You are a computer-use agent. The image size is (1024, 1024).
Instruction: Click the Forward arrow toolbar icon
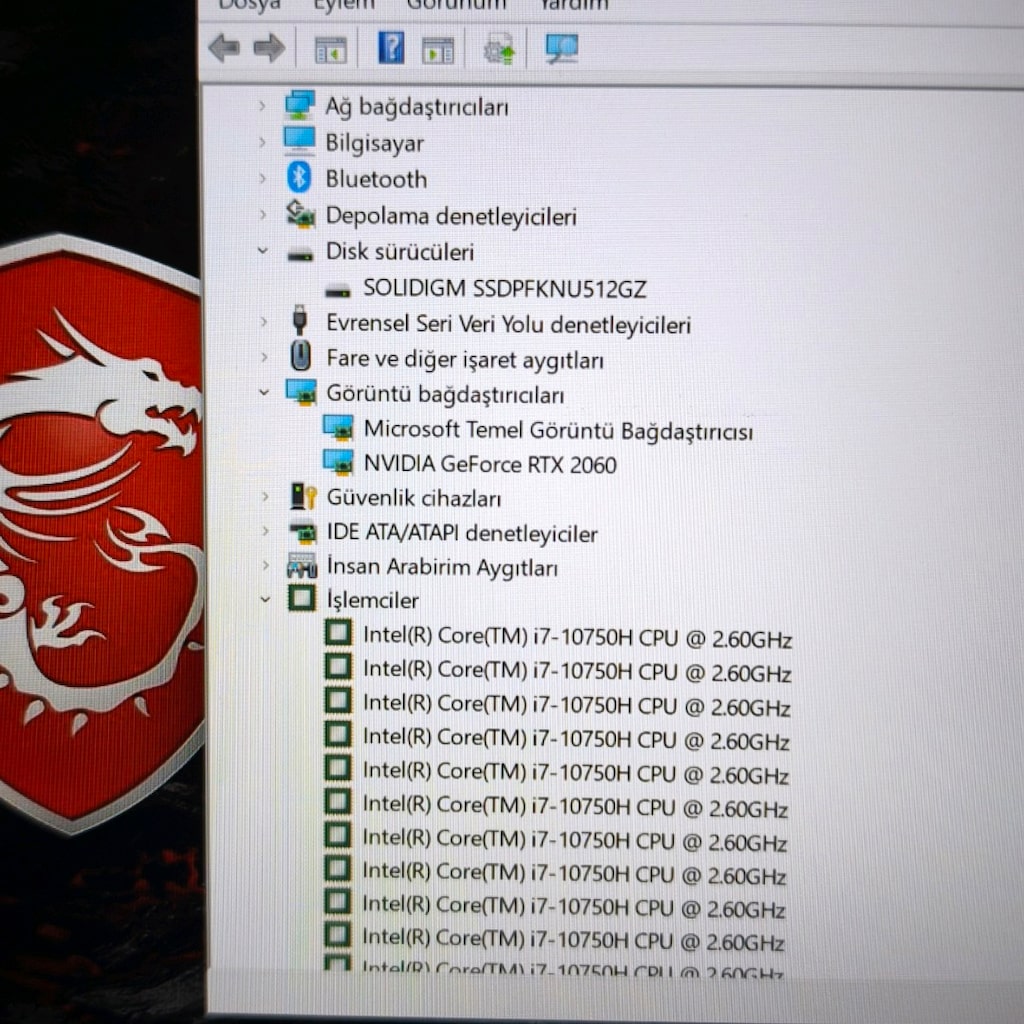269,48
